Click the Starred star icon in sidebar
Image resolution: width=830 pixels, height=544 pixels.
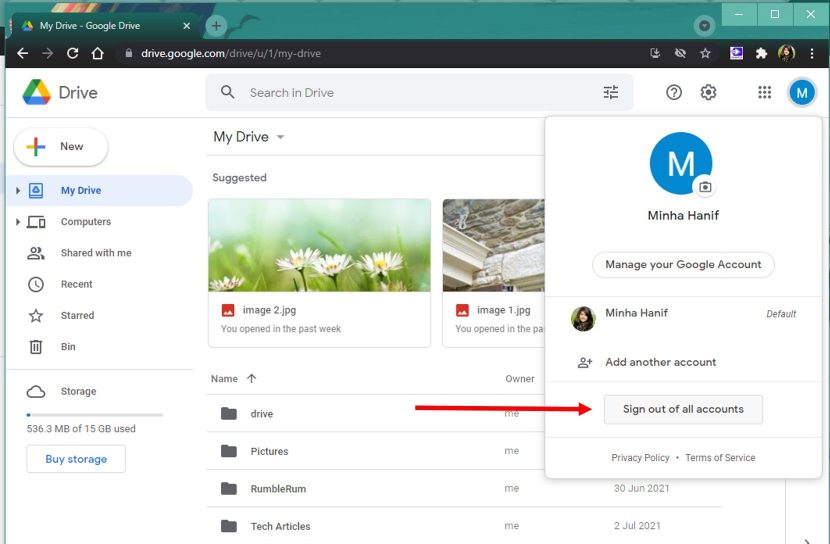point(35,315)
